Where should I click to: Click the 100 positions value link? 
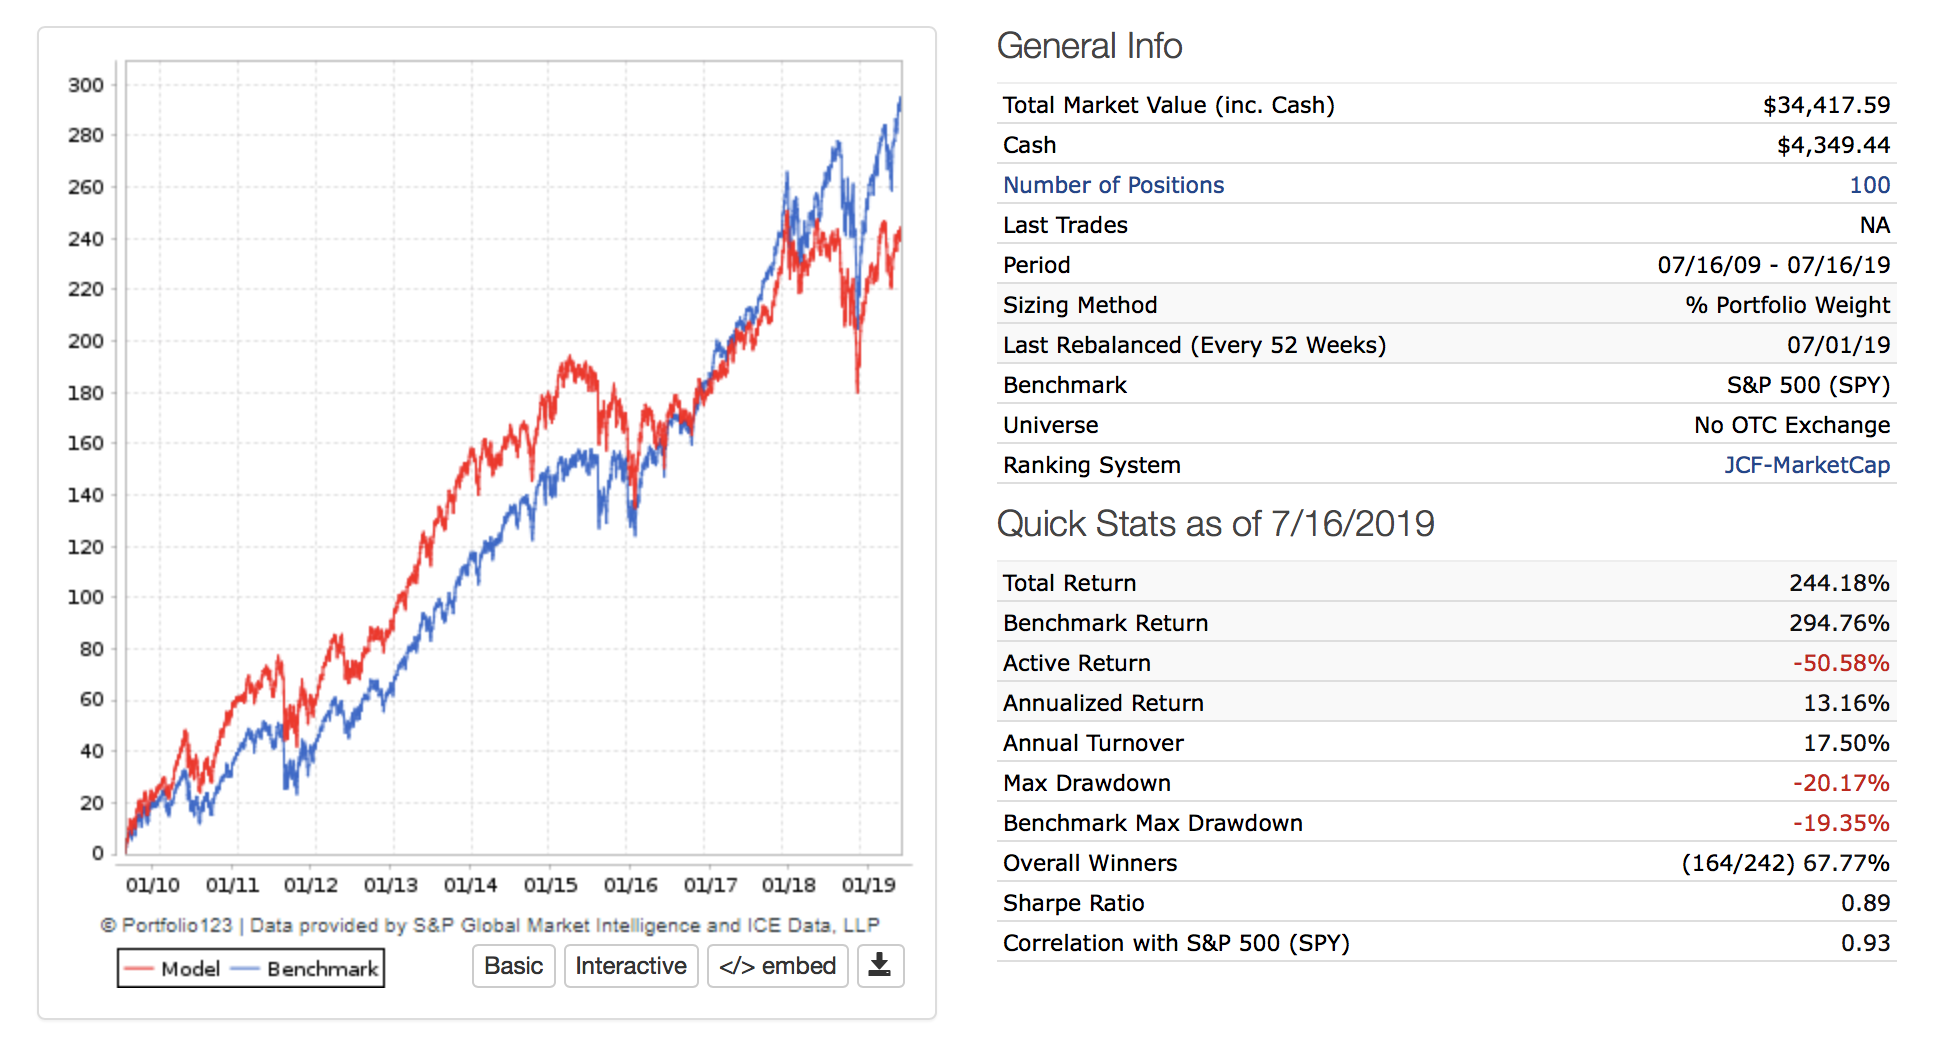1869,185
